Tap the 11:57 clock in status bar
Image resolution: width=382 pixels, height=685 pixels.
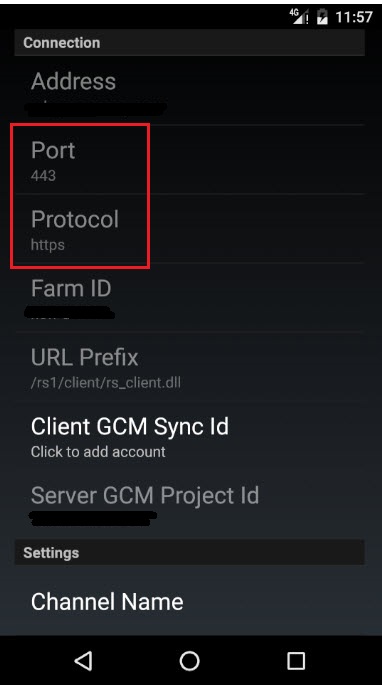(354, 17)
